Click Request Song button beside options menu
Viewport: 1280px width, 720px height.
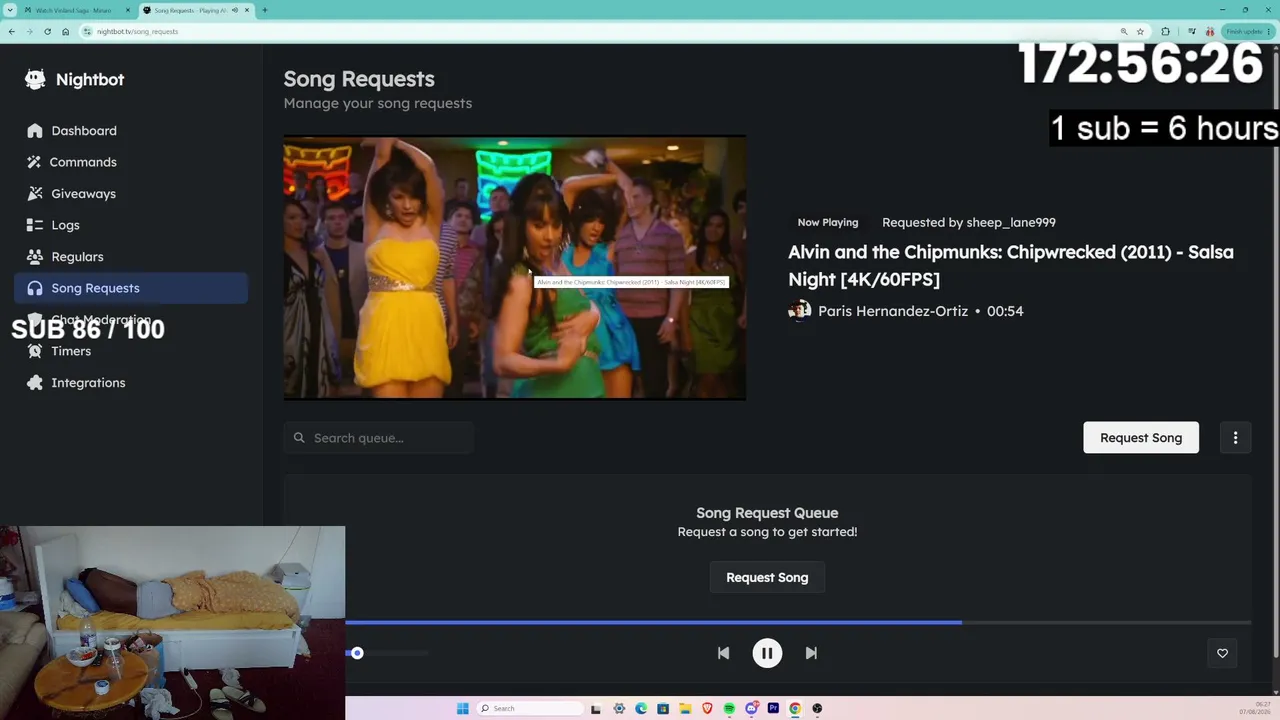coord(1141,437)
